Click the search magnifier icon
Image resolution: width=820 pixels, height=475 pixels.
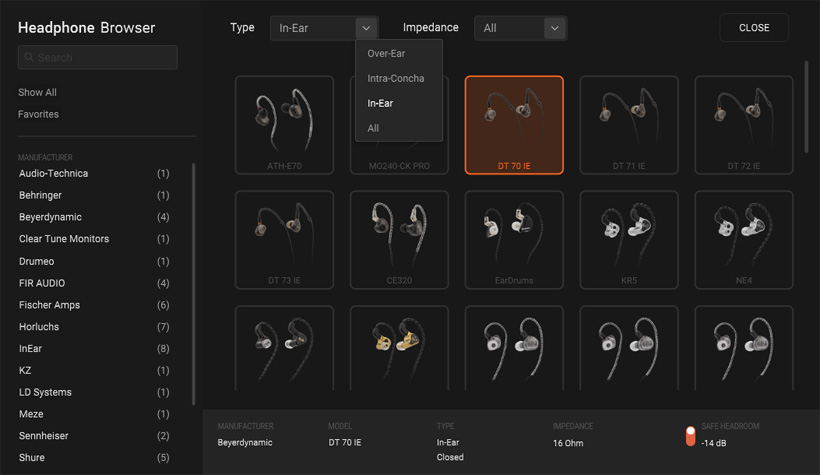pyautogui.click(x=29, y=57)
